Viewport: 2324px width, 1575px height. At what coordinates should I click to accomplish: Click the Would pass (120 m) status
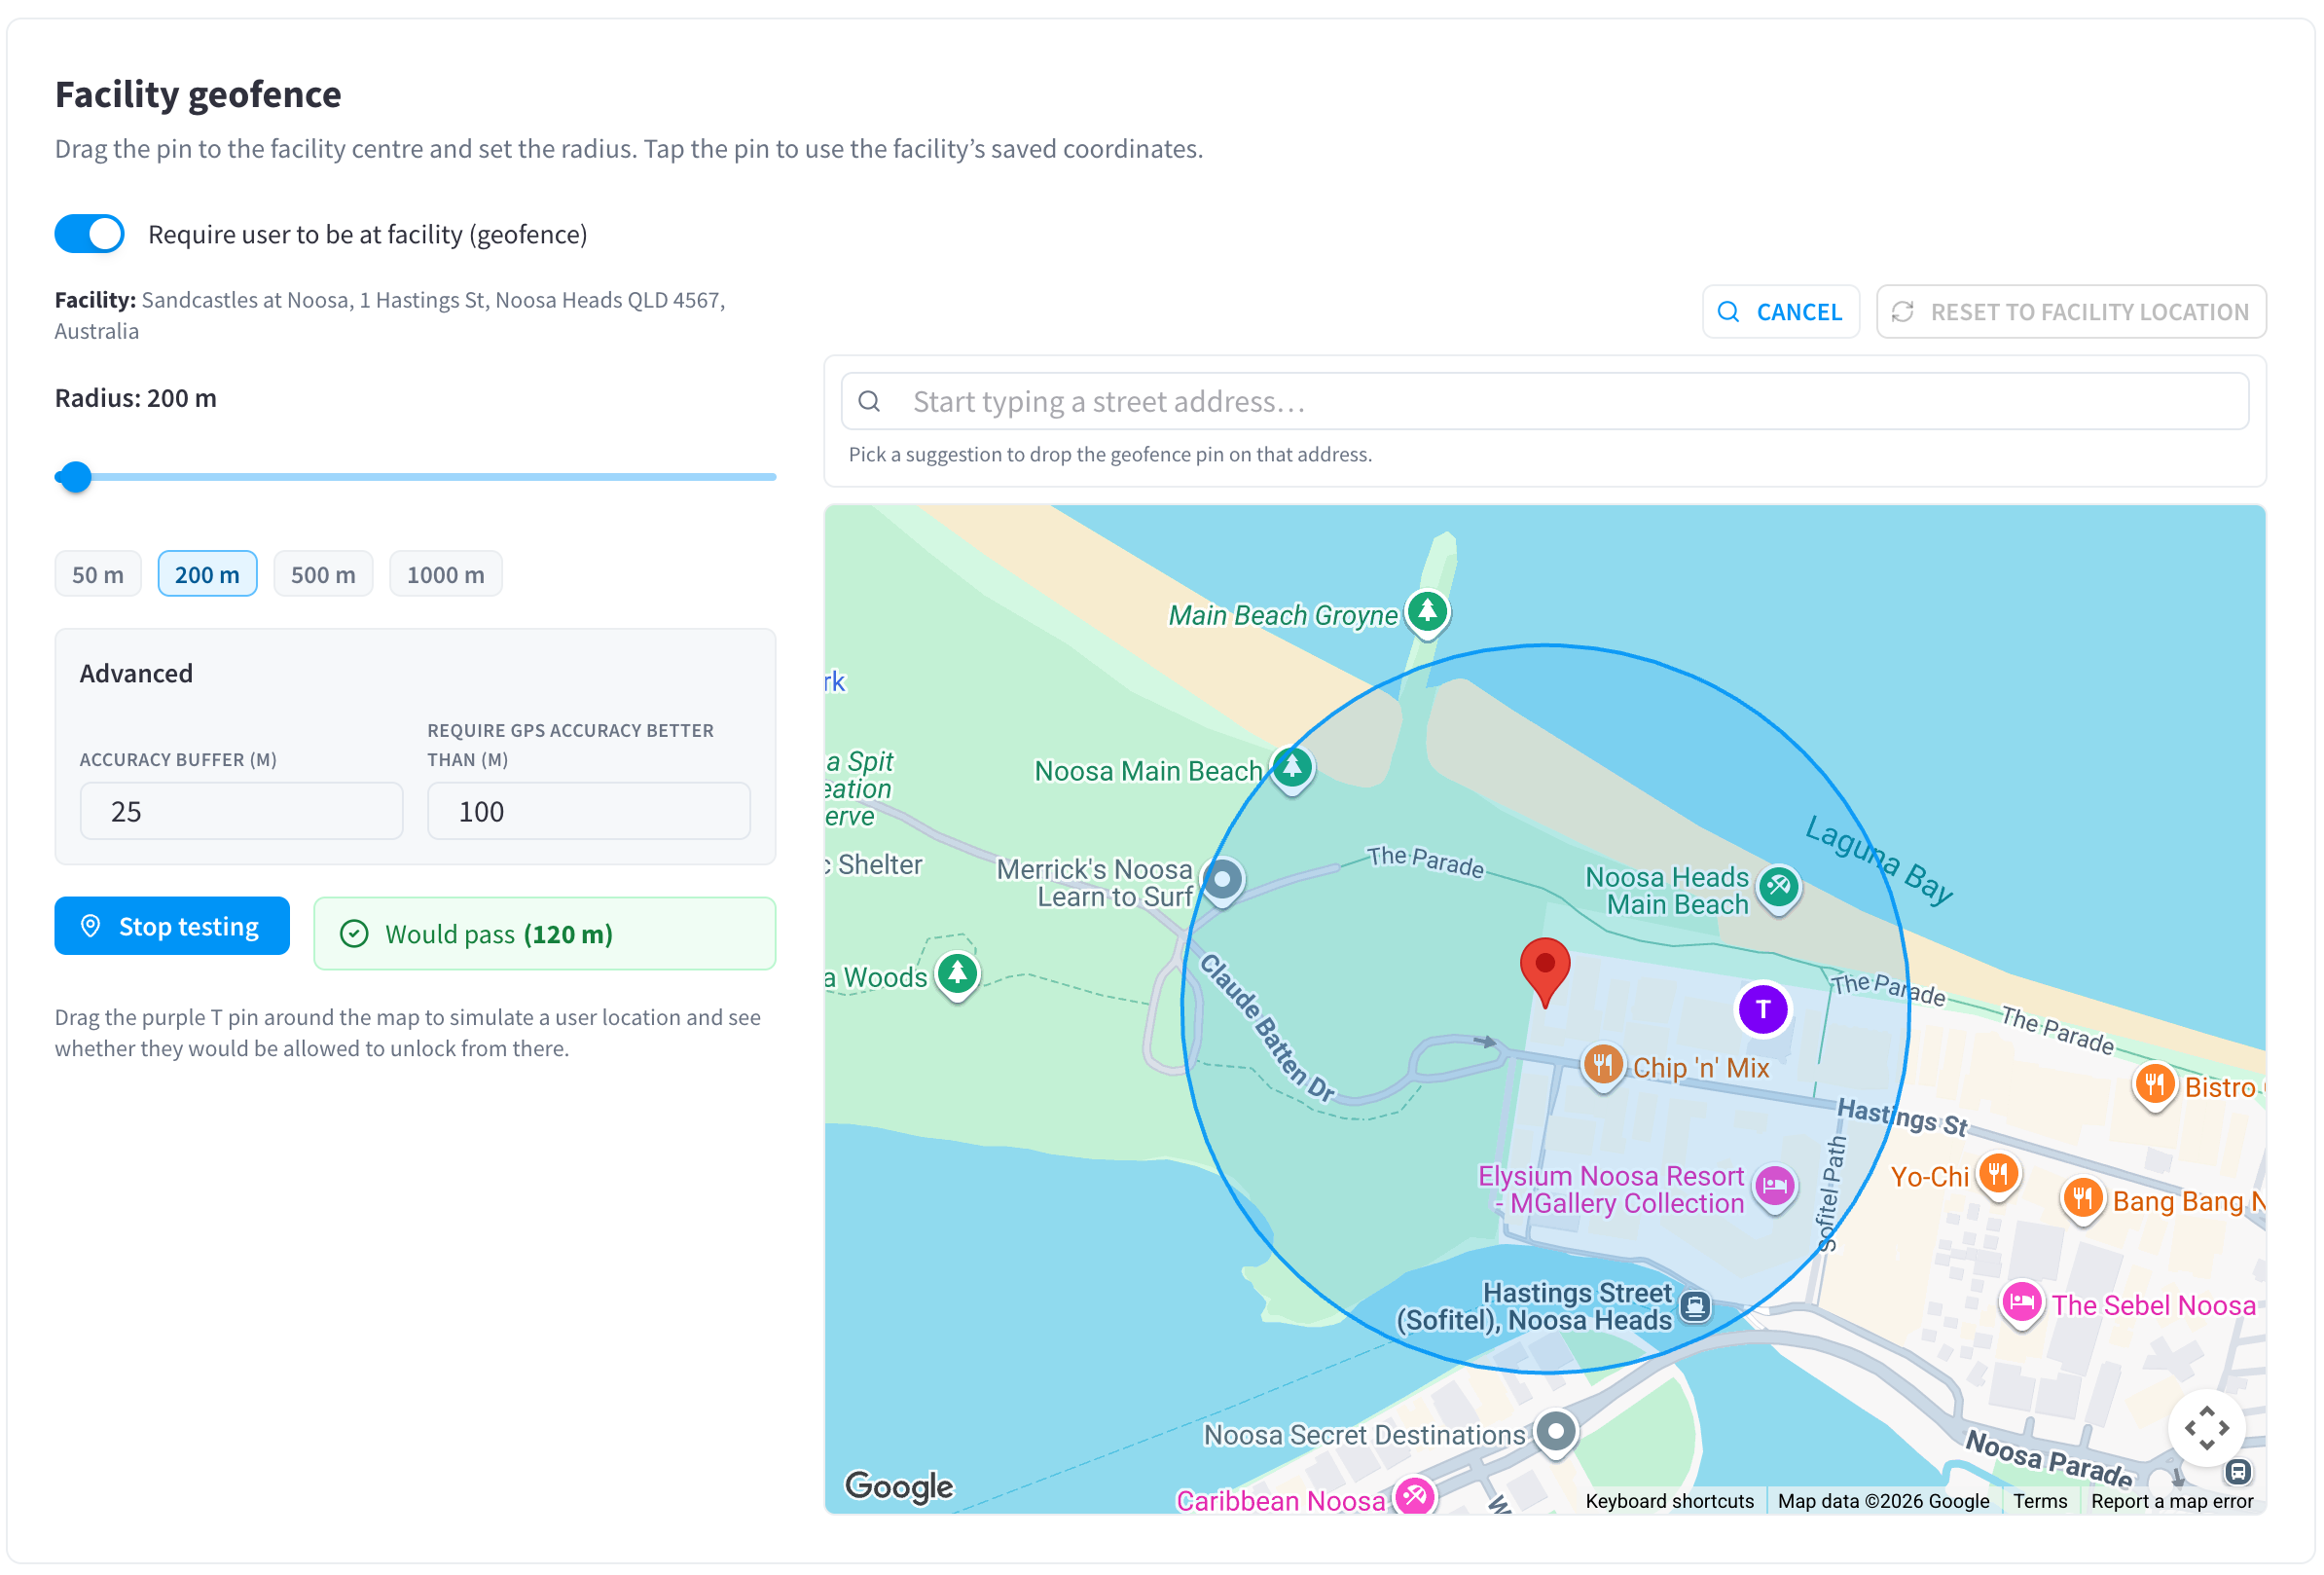545,934
